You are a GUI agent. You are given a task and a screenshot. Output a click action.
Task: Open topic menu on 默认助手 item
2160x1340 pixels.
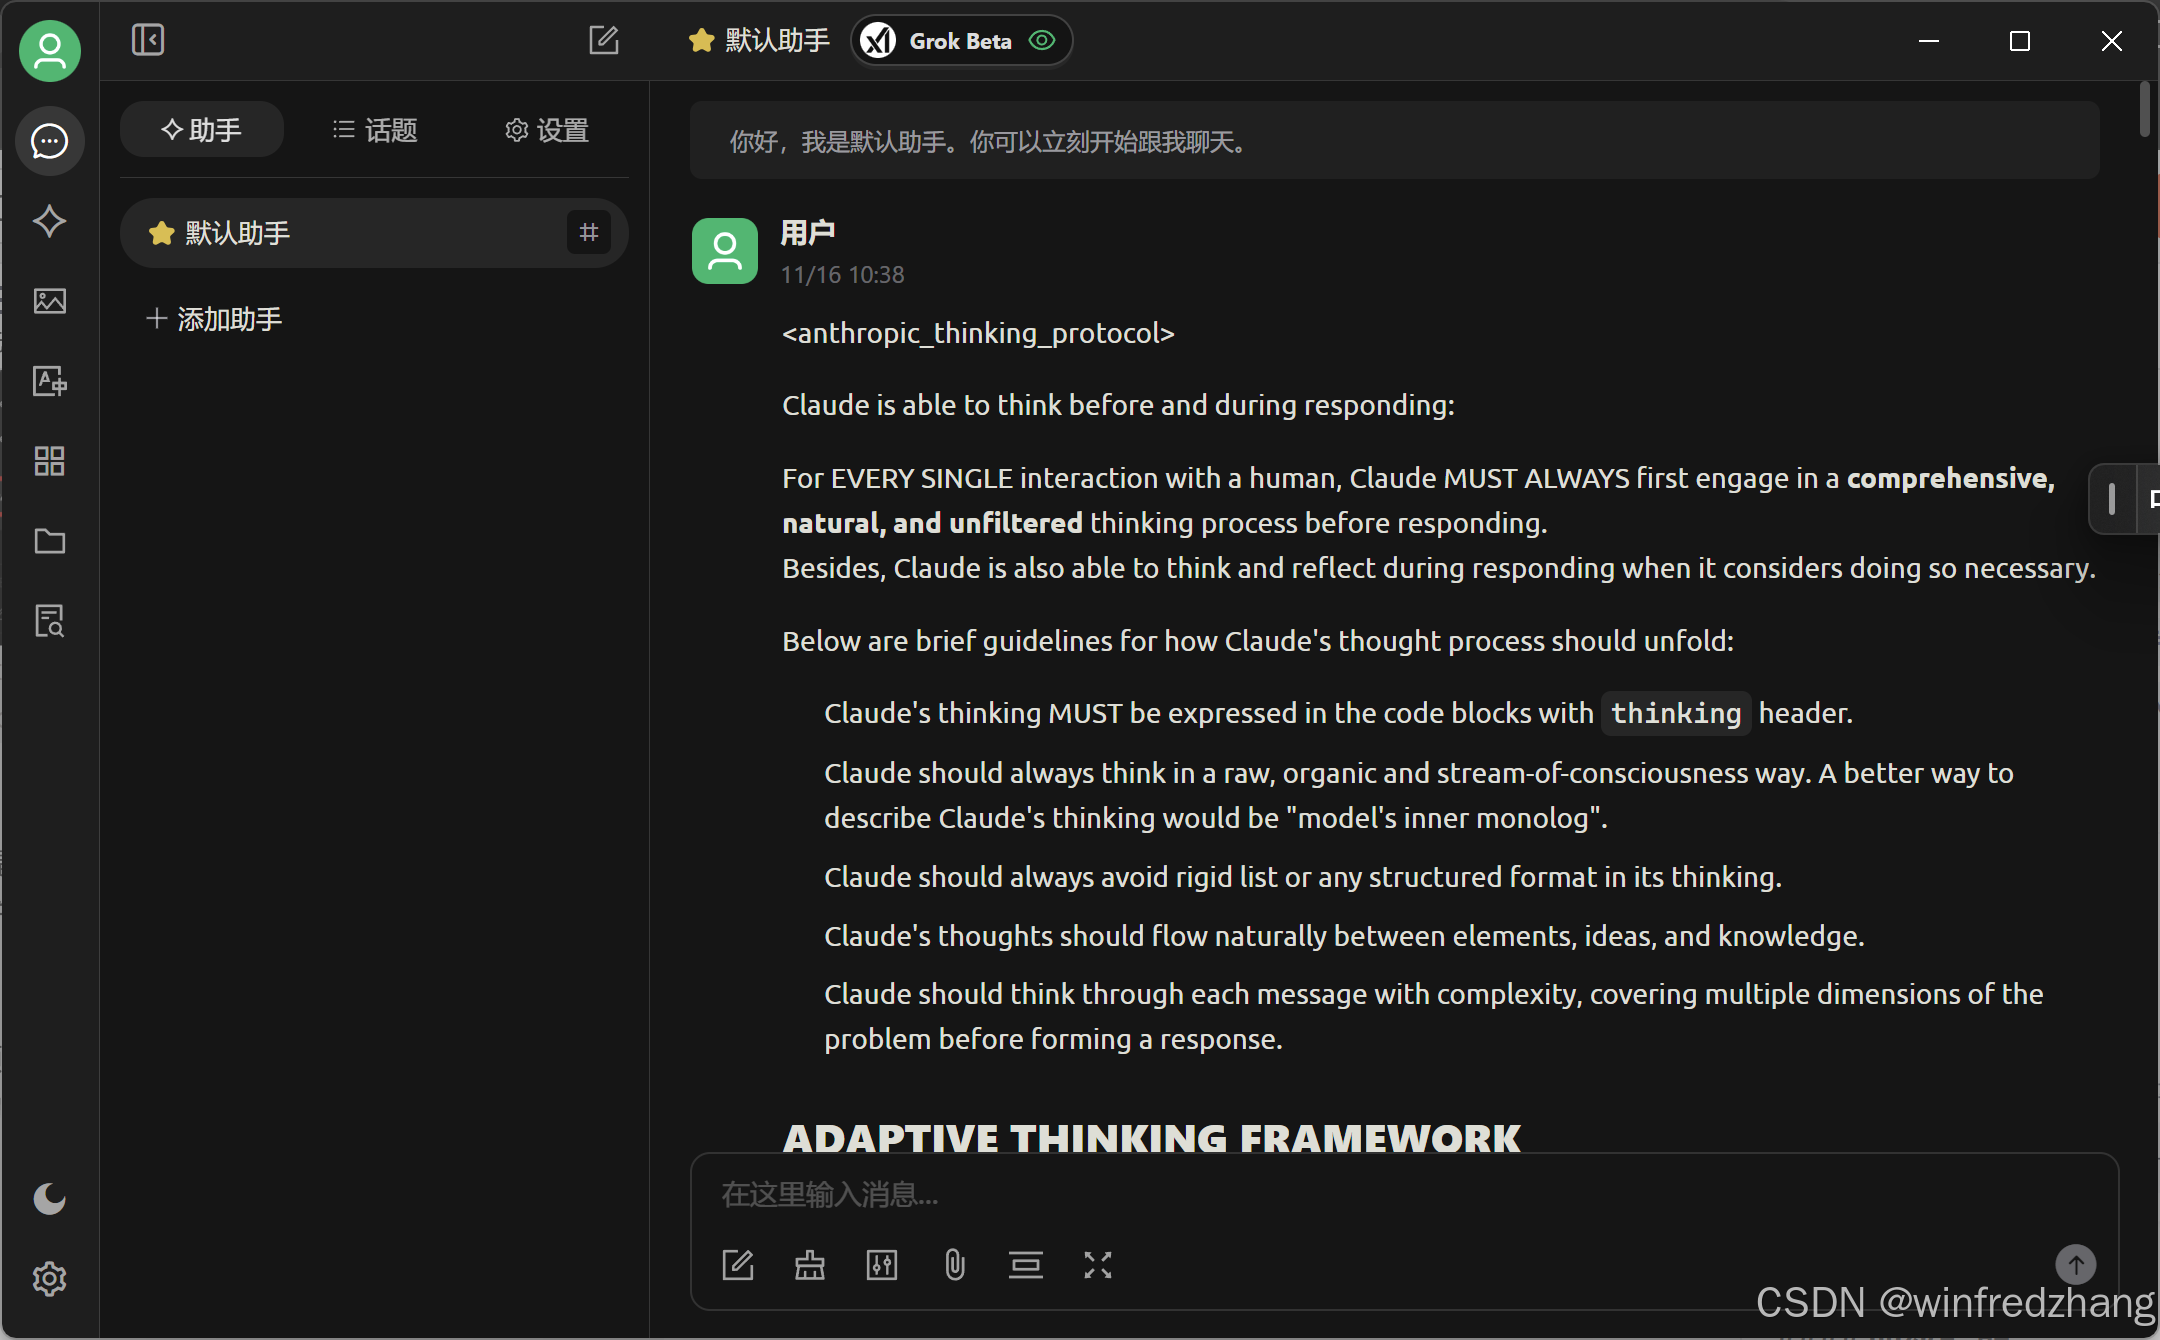pyautogui.click(x=589, y=233)
